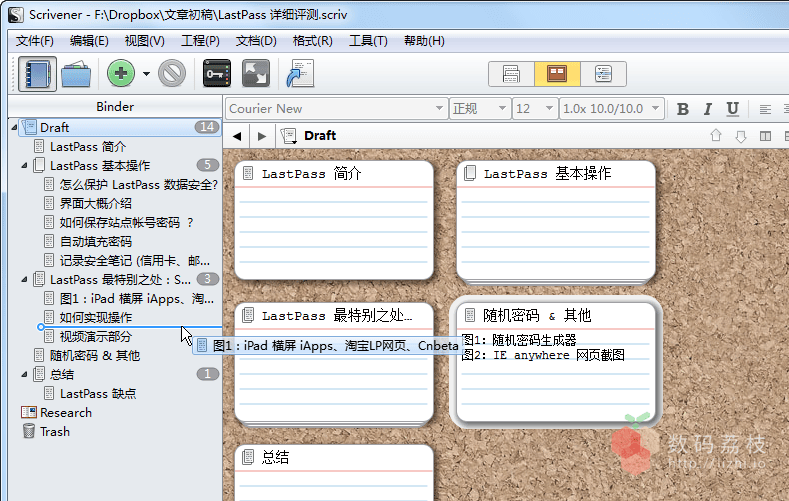Navigate forward in editor history
Screen dimensions: 789x501
coord(262,136)
